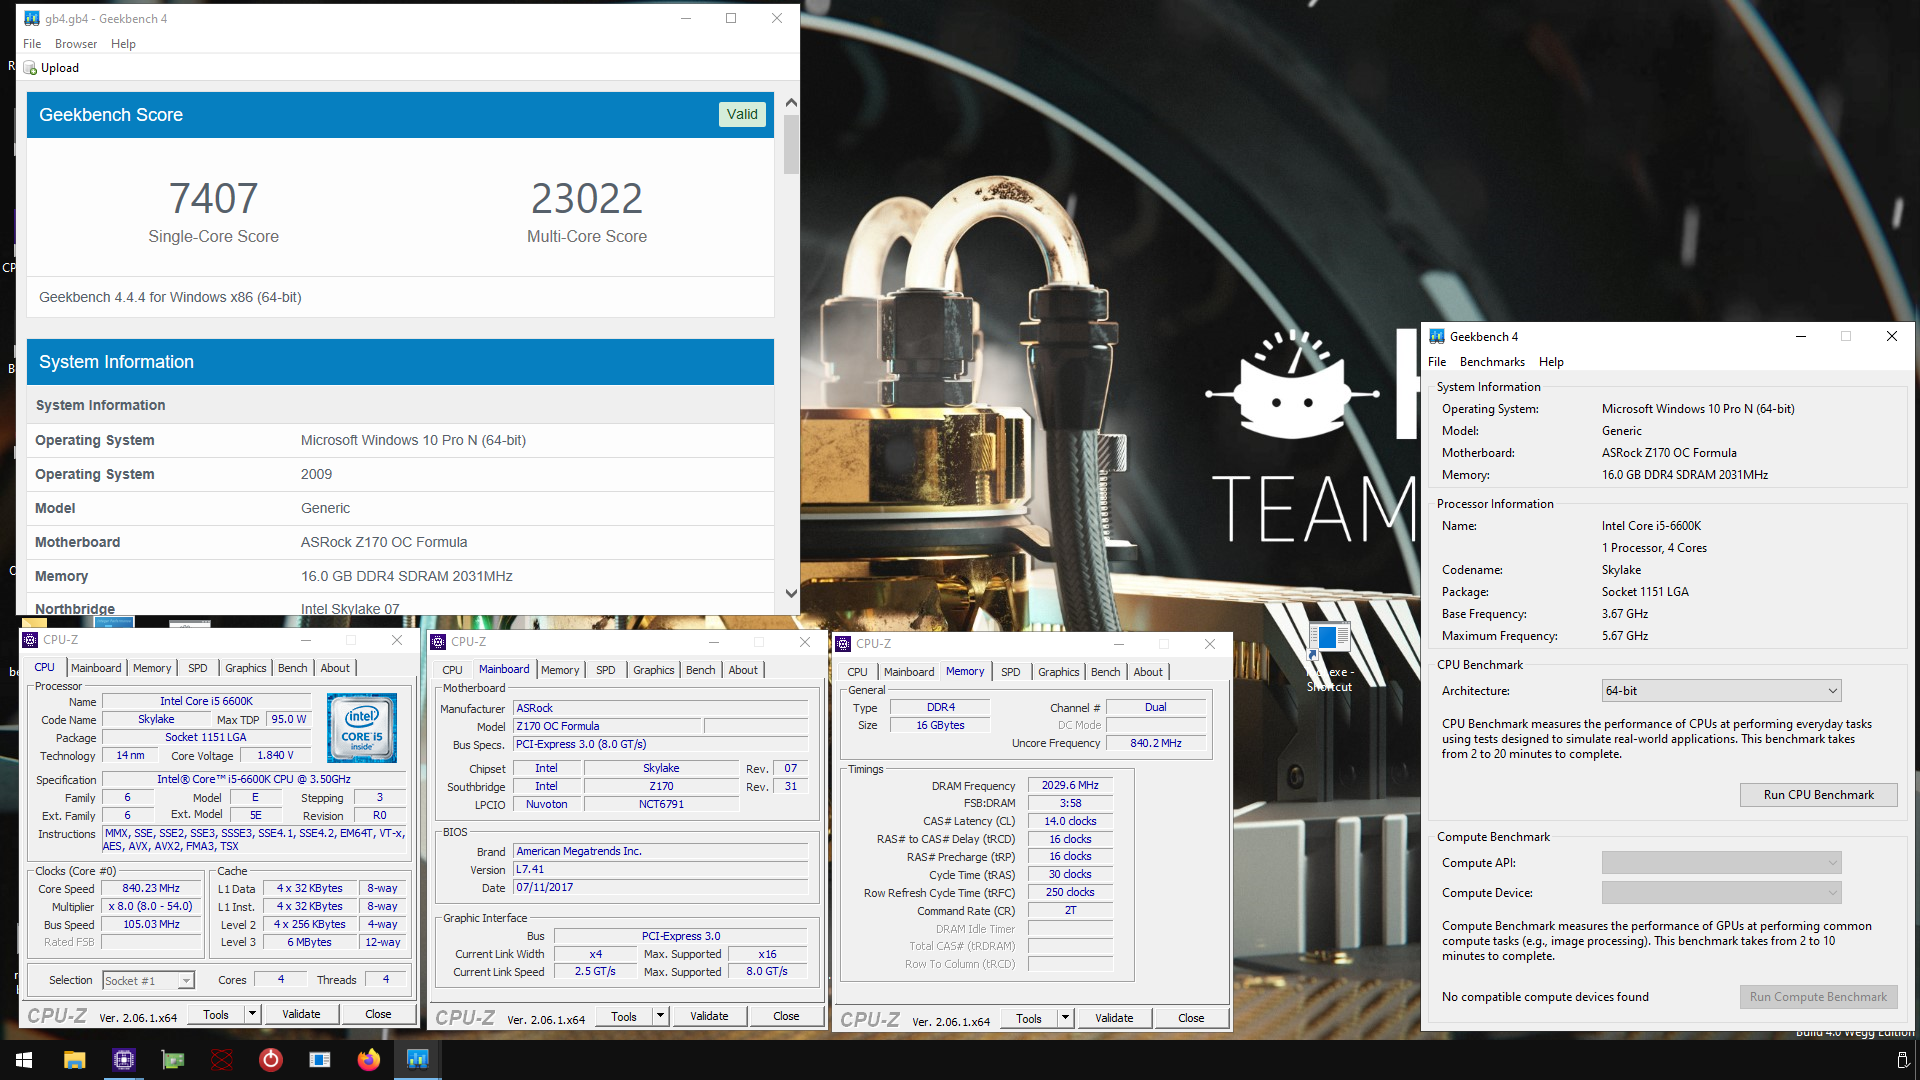The image size is (1920, 1080).
Task: Open the About tab in the CPU-tab CPU-Z window
Action: pos(335,668)
